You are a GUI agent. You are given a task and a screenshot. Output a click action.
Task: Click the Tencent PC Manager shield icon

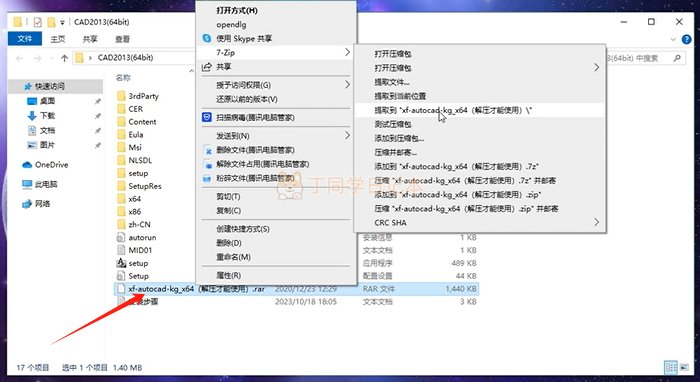click(x=206, y=117)
